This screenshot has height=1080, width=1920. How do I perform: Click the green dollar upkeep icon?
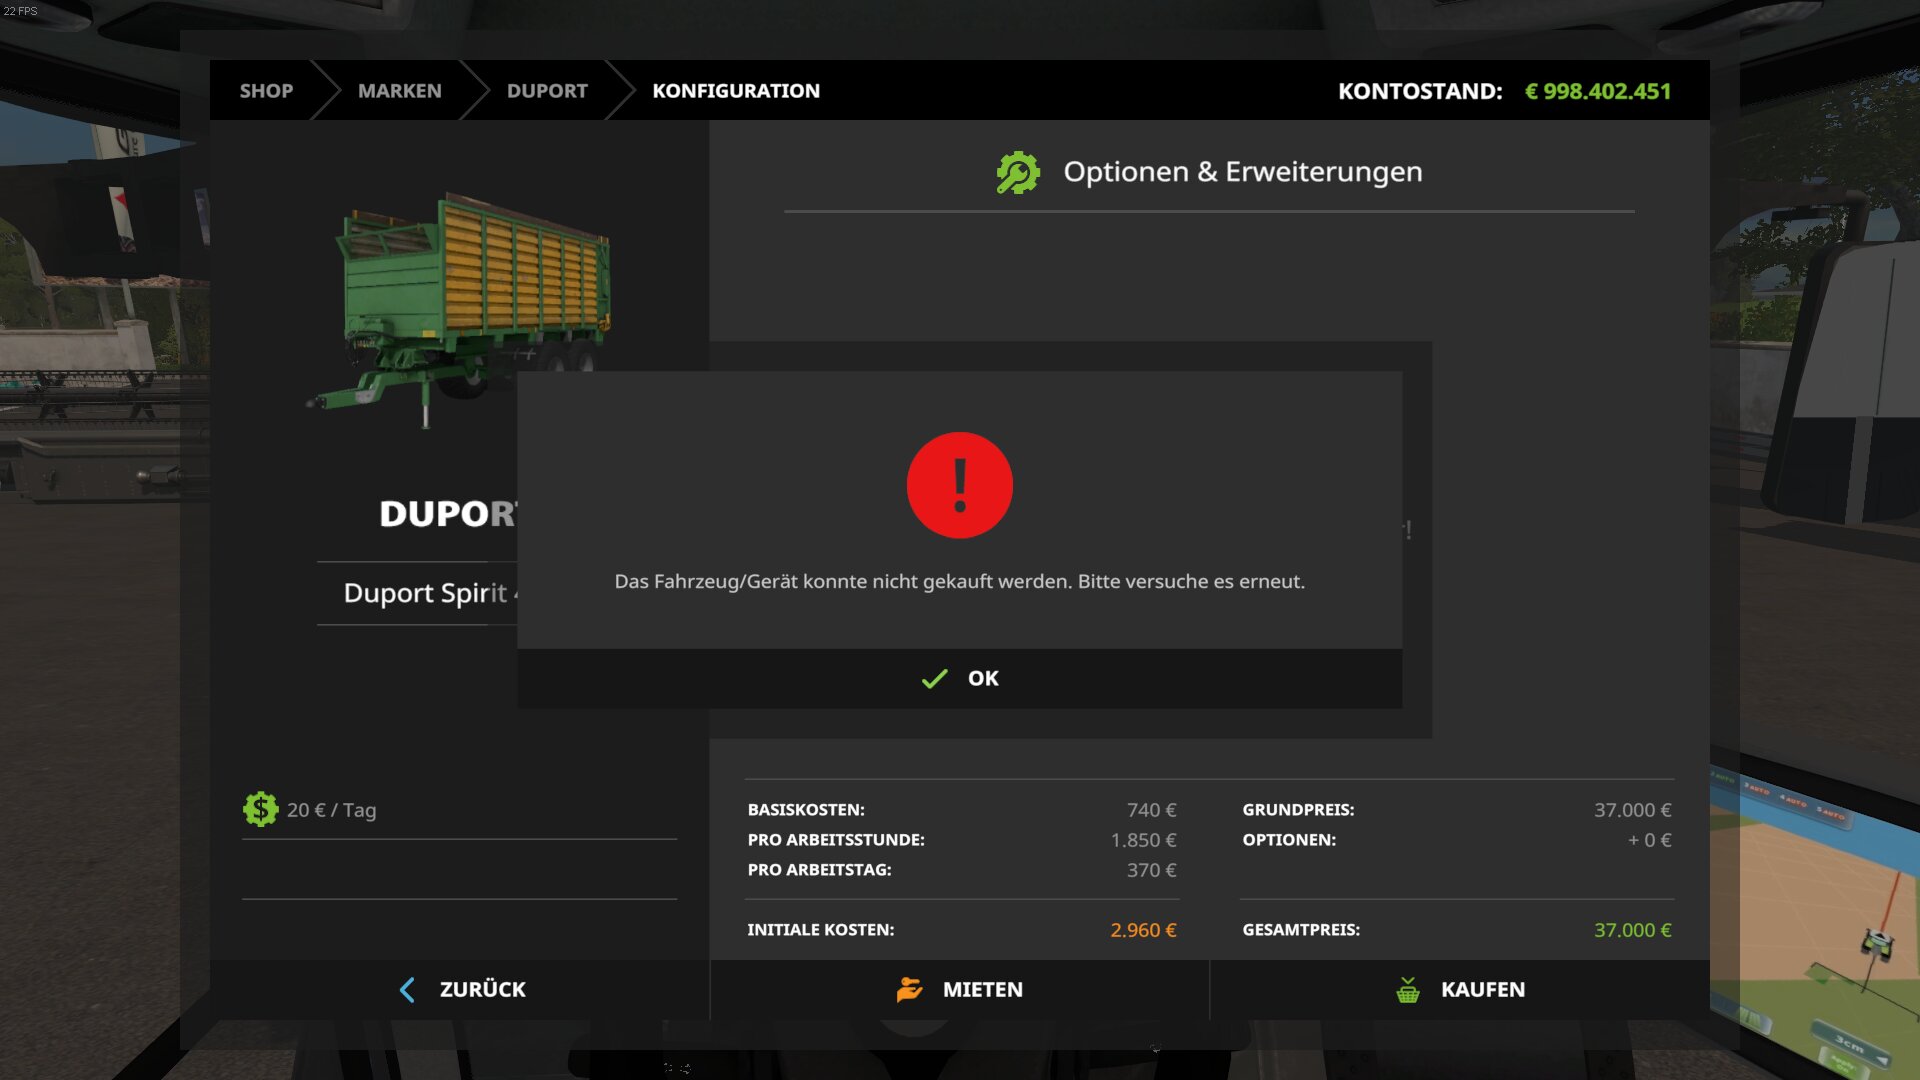[260, 809]
